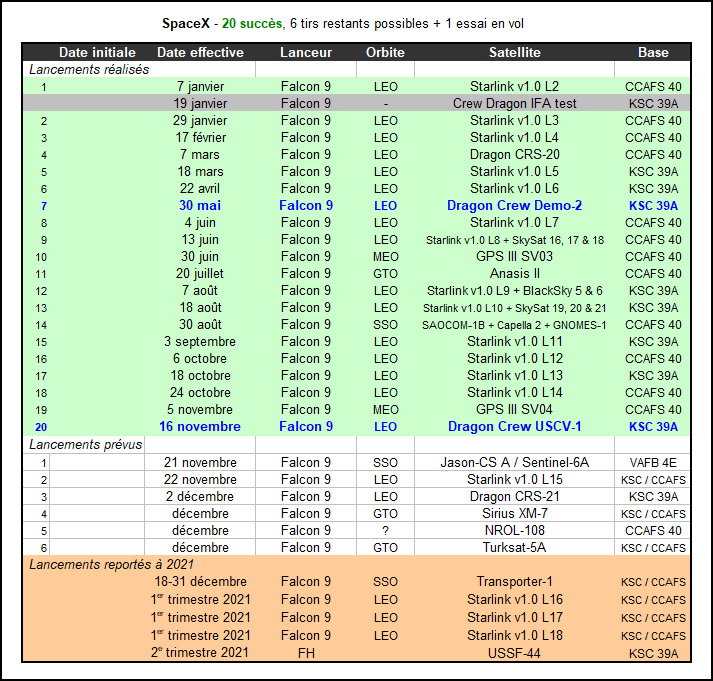Image resolution: width=713 pixels, height=681 pixels.
Task: Select the '18 mars' date cell
Action: coord(200,171)
